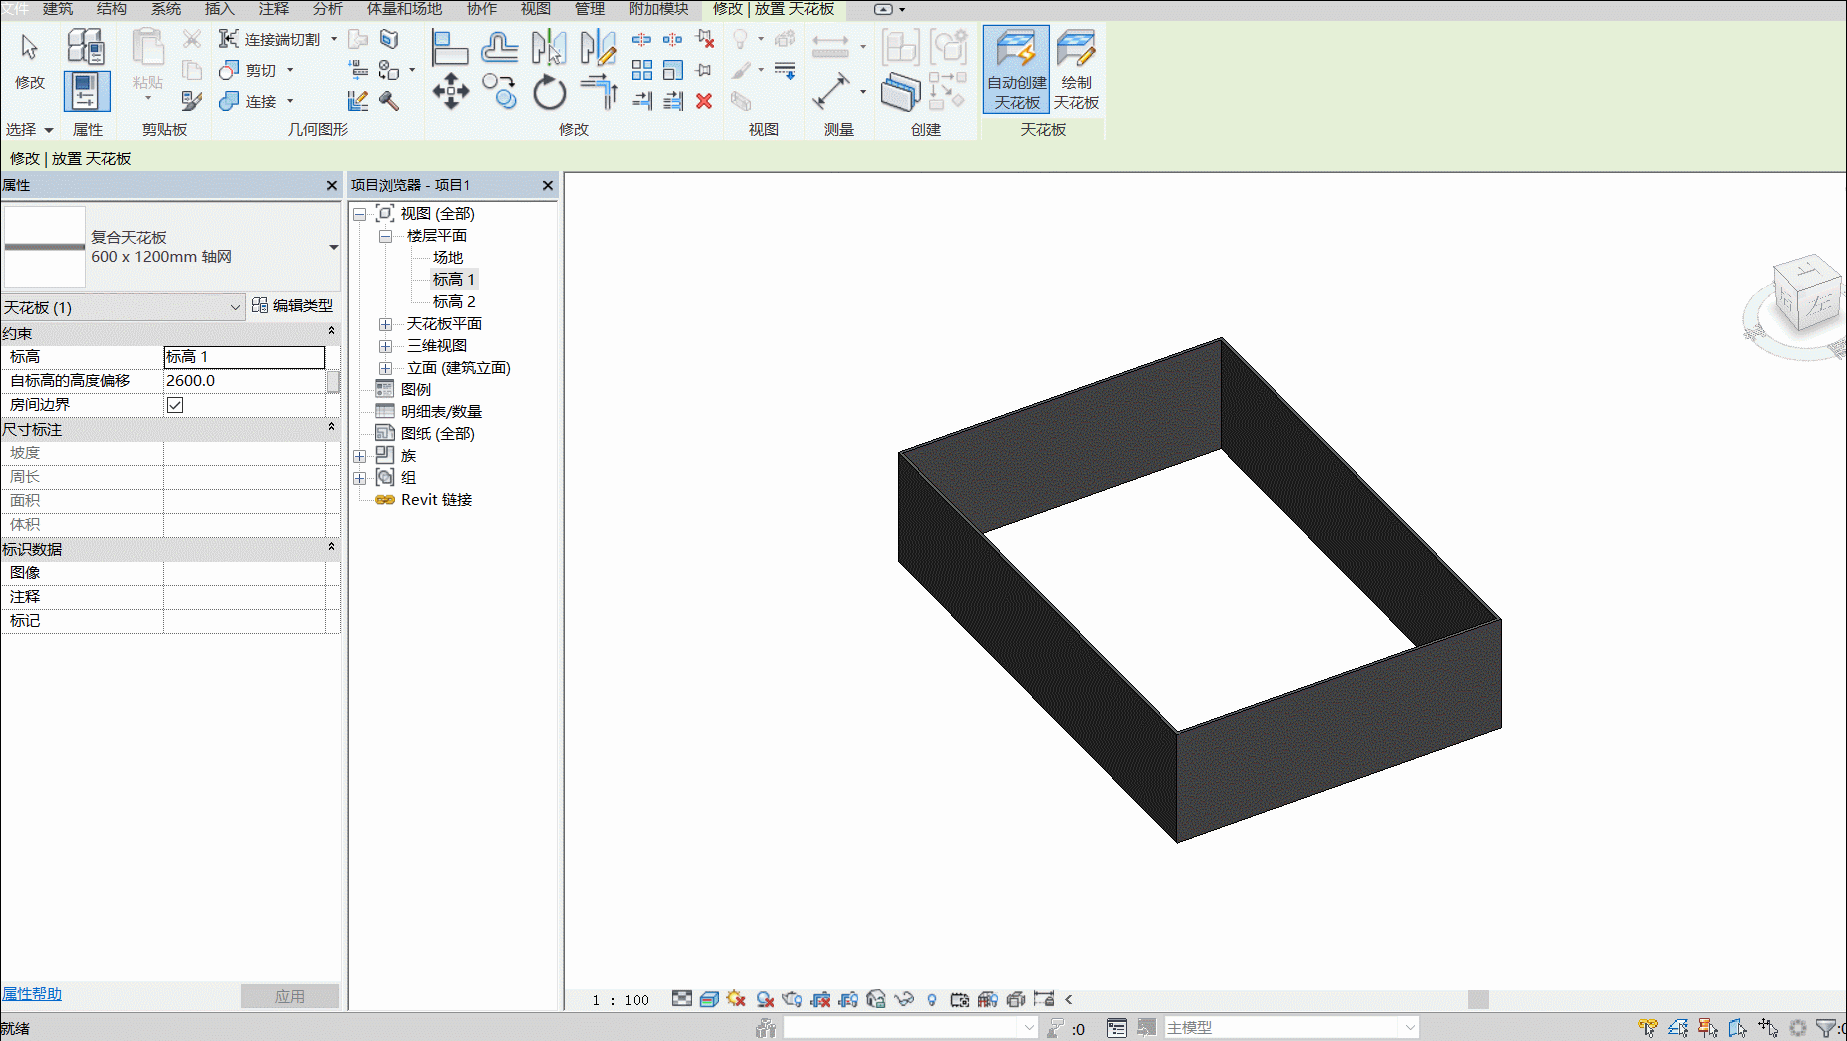Click the Height Offset value field
Screen dimensions: 1847x1041
[244, 381]
